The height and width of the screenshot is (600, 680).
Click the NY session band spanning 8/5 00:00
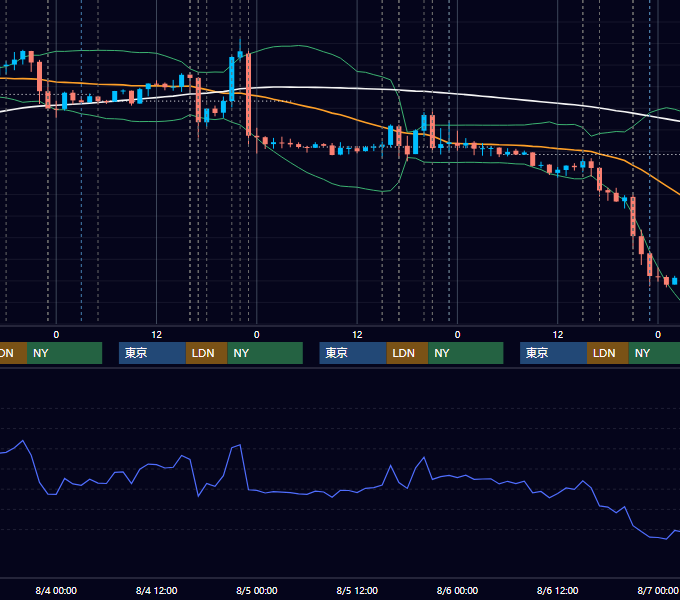point(265,353)
